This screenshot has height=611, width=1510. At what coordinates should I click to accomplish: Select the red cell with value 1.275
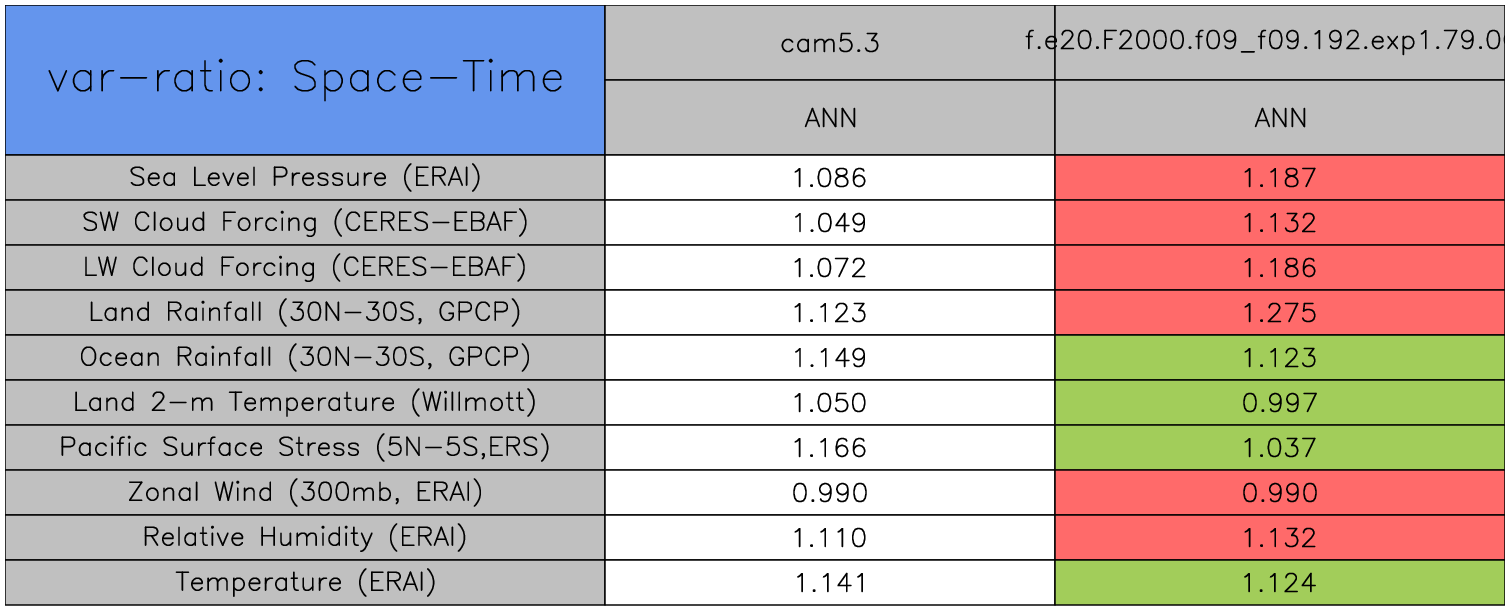pos(1280,313)
